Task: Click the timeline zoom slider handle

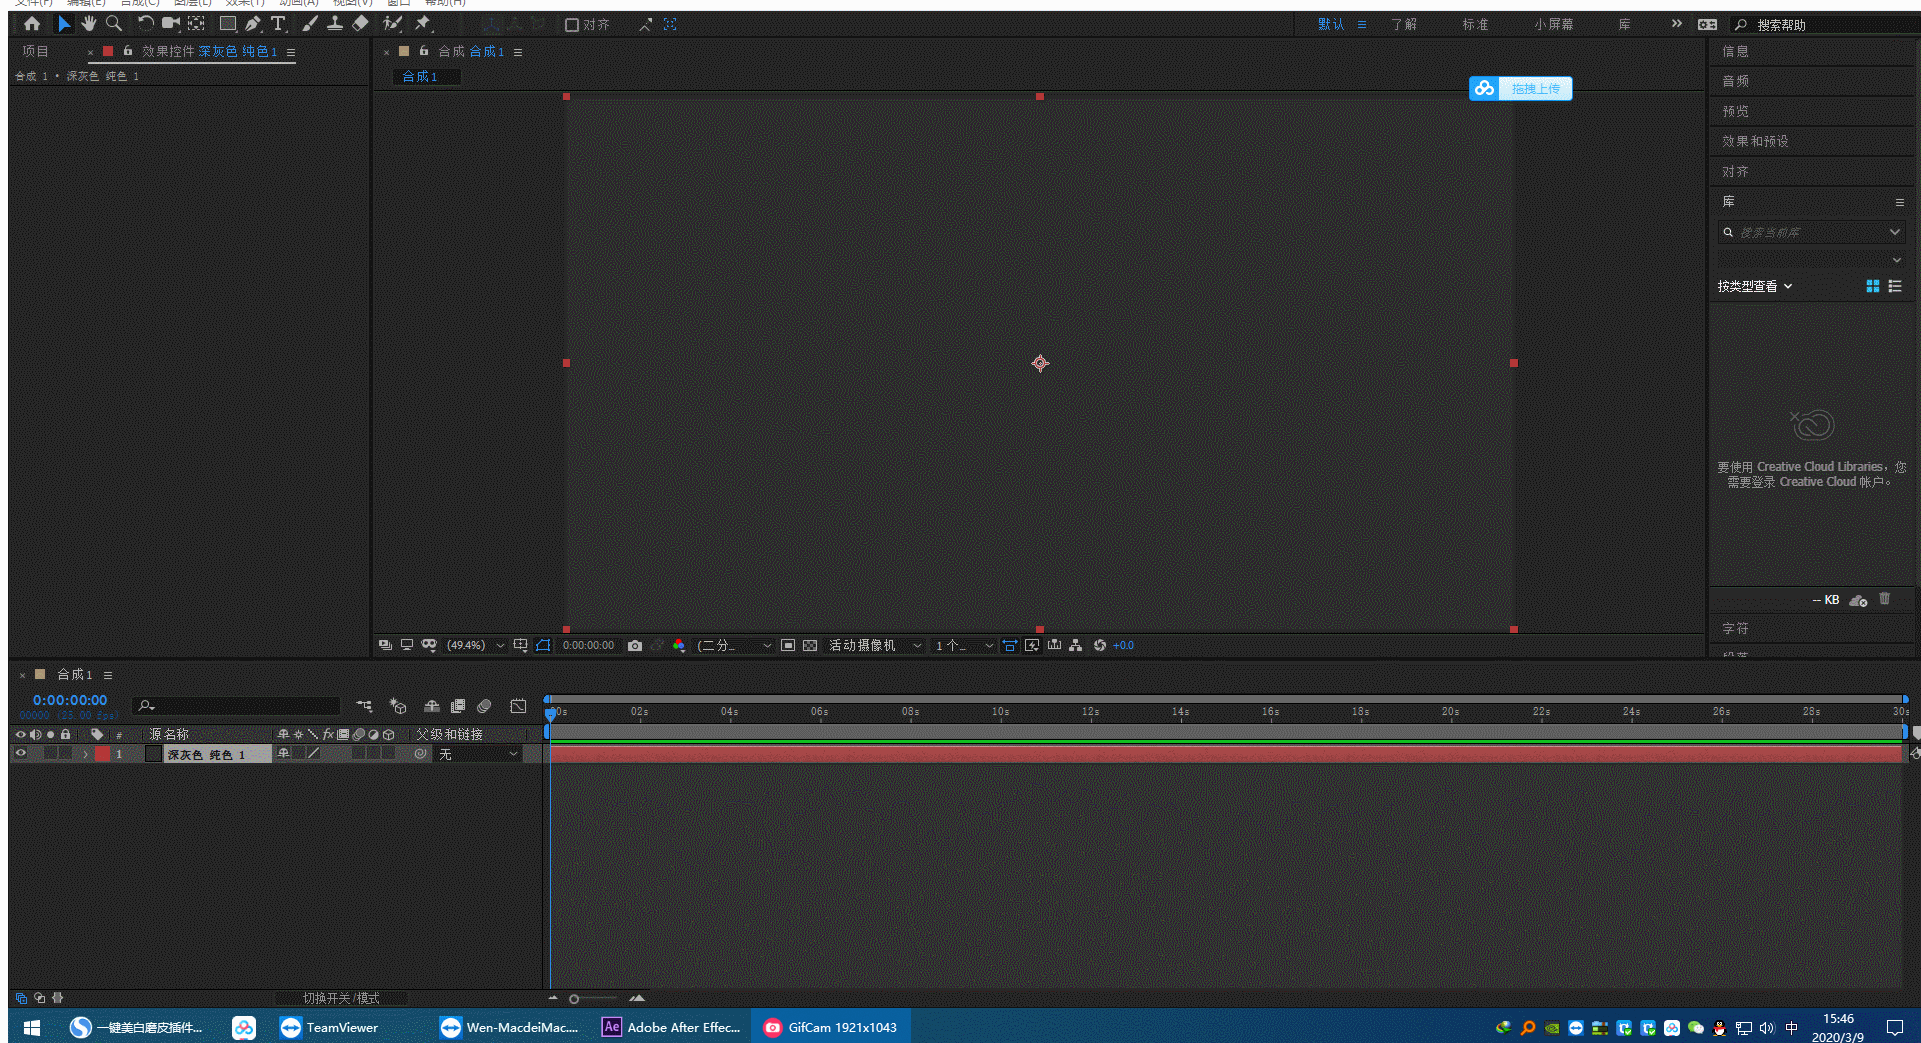Action: [x=574, y=999]
